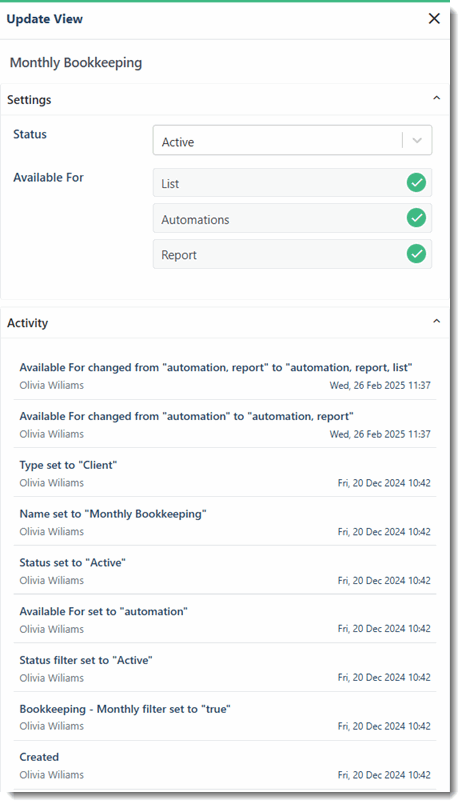Toggle the Report availability checkmark
Viewport: 465px width, 807px height.
[416, 254]
